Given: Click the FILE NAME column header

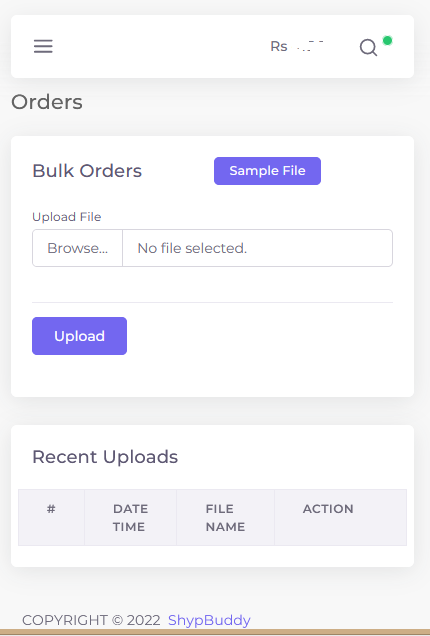Looking at the screenshot, I should (225, 518).
